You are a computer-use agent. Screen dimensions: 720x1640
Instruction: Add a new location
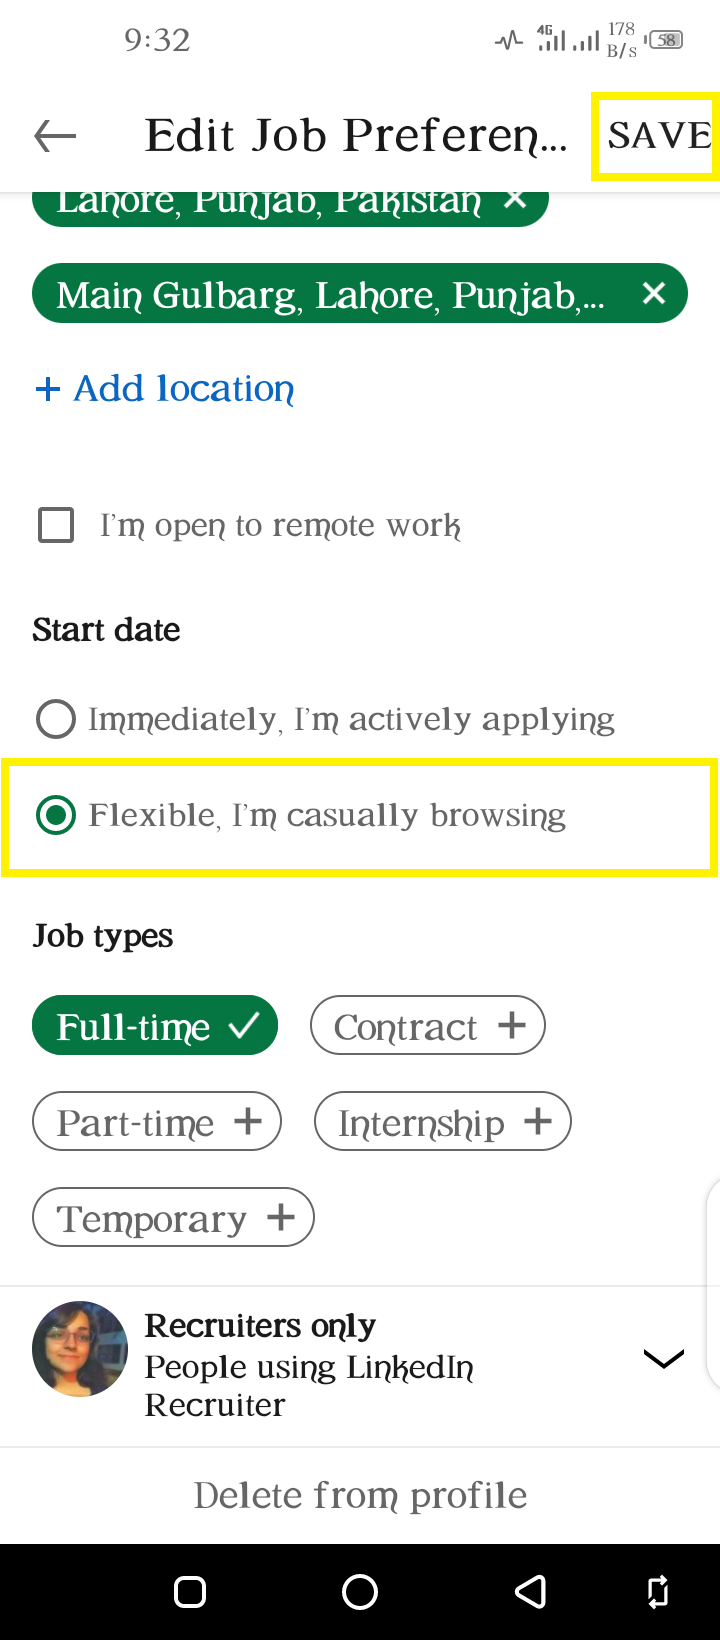tap(165, 388)
